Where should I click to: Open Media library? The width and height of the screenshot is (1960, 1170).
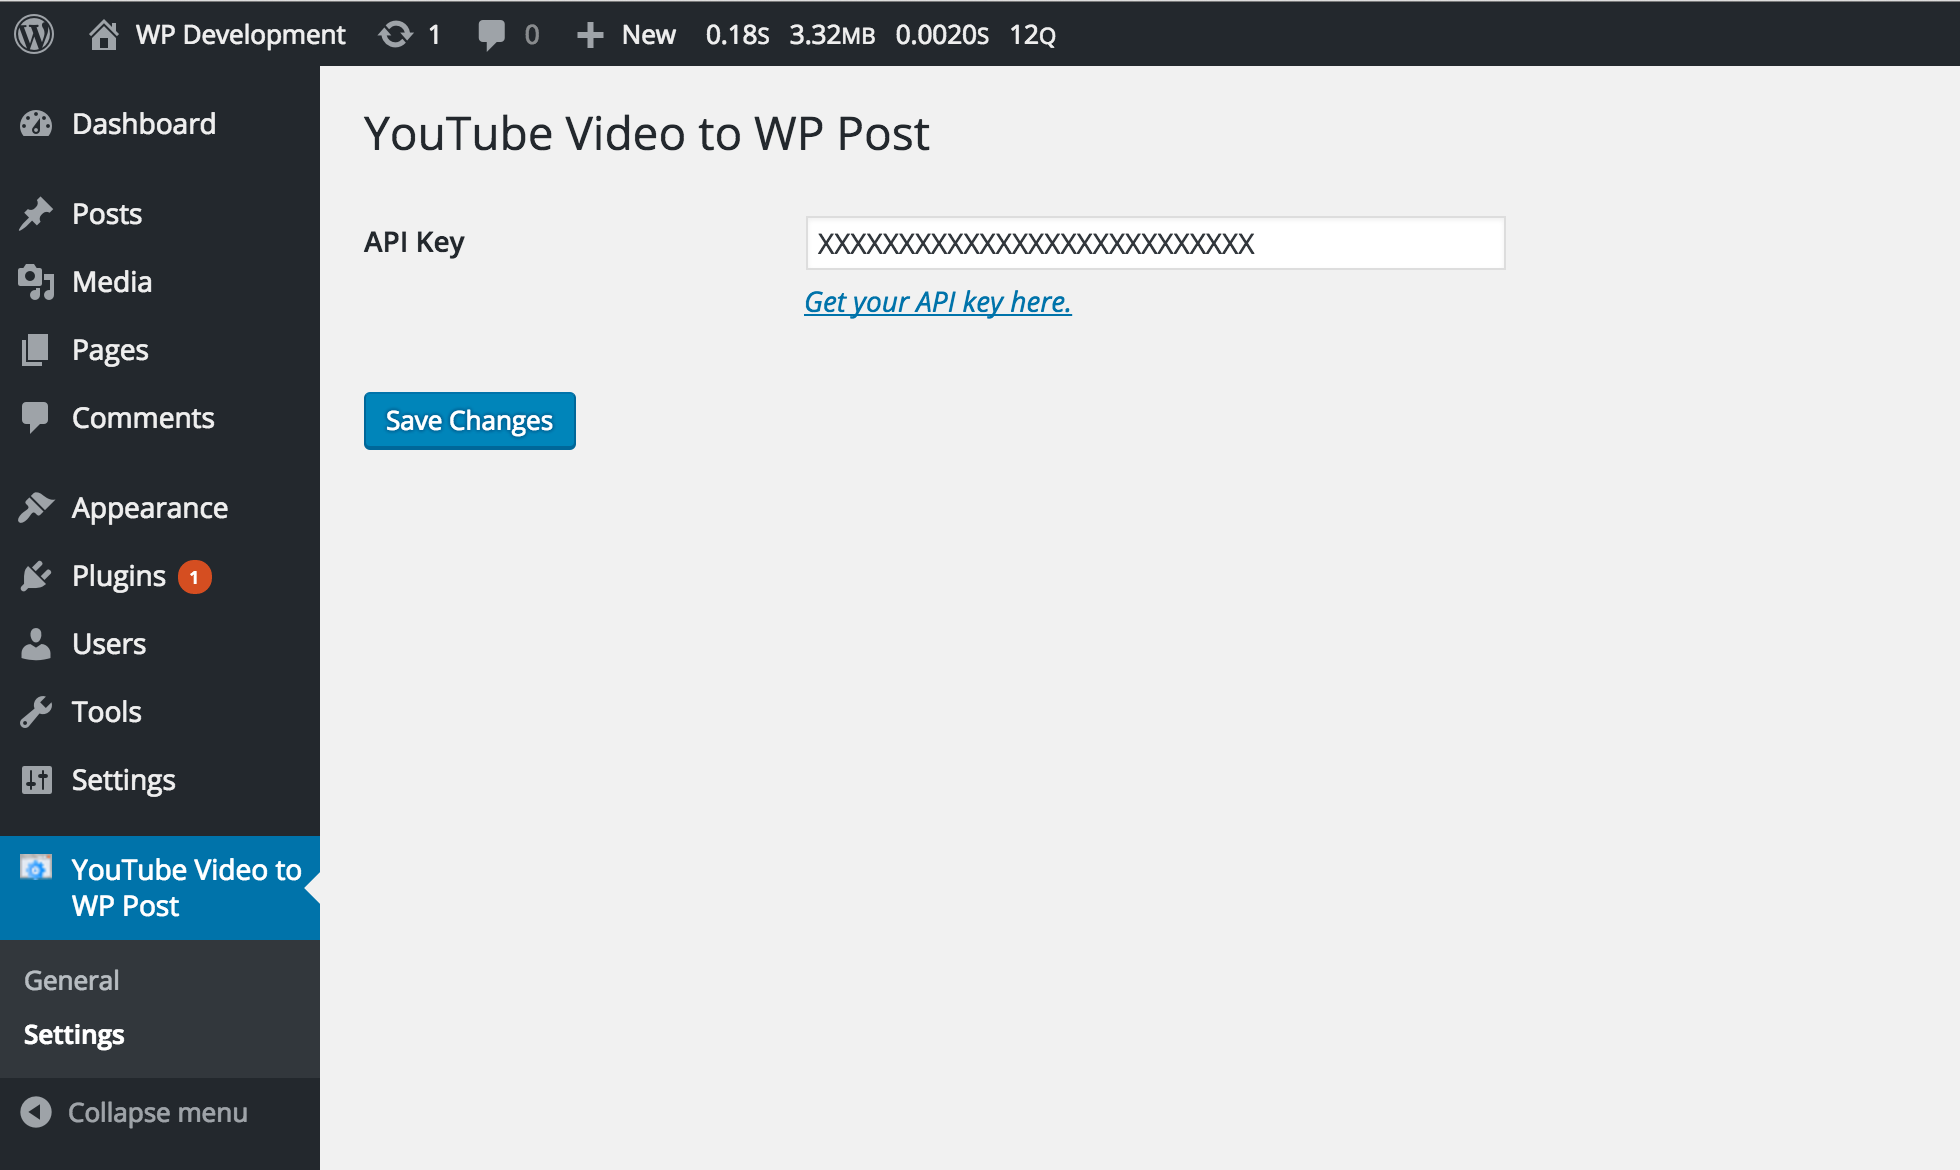click(x=109, y=280)
